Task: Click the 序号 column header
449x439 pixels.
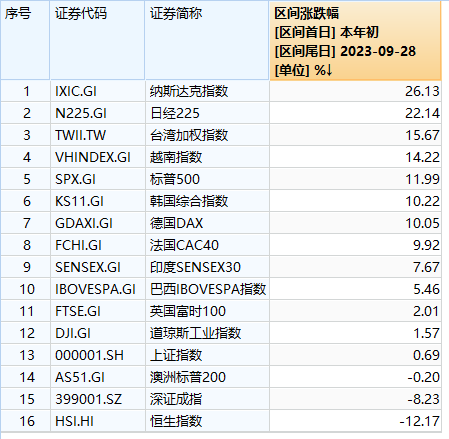Action: tap(25, 40)
